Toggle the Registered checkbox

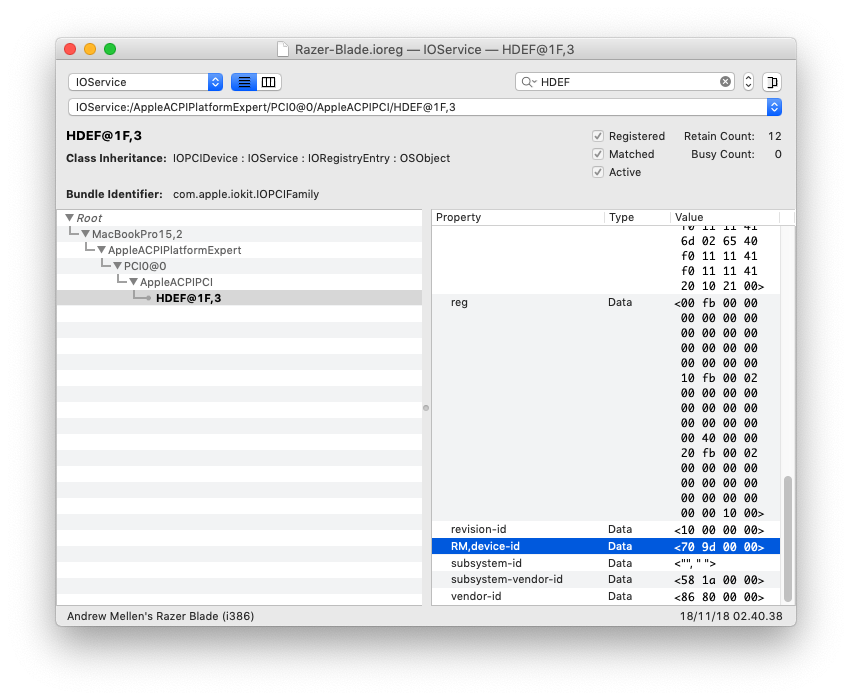pos(598,136)
